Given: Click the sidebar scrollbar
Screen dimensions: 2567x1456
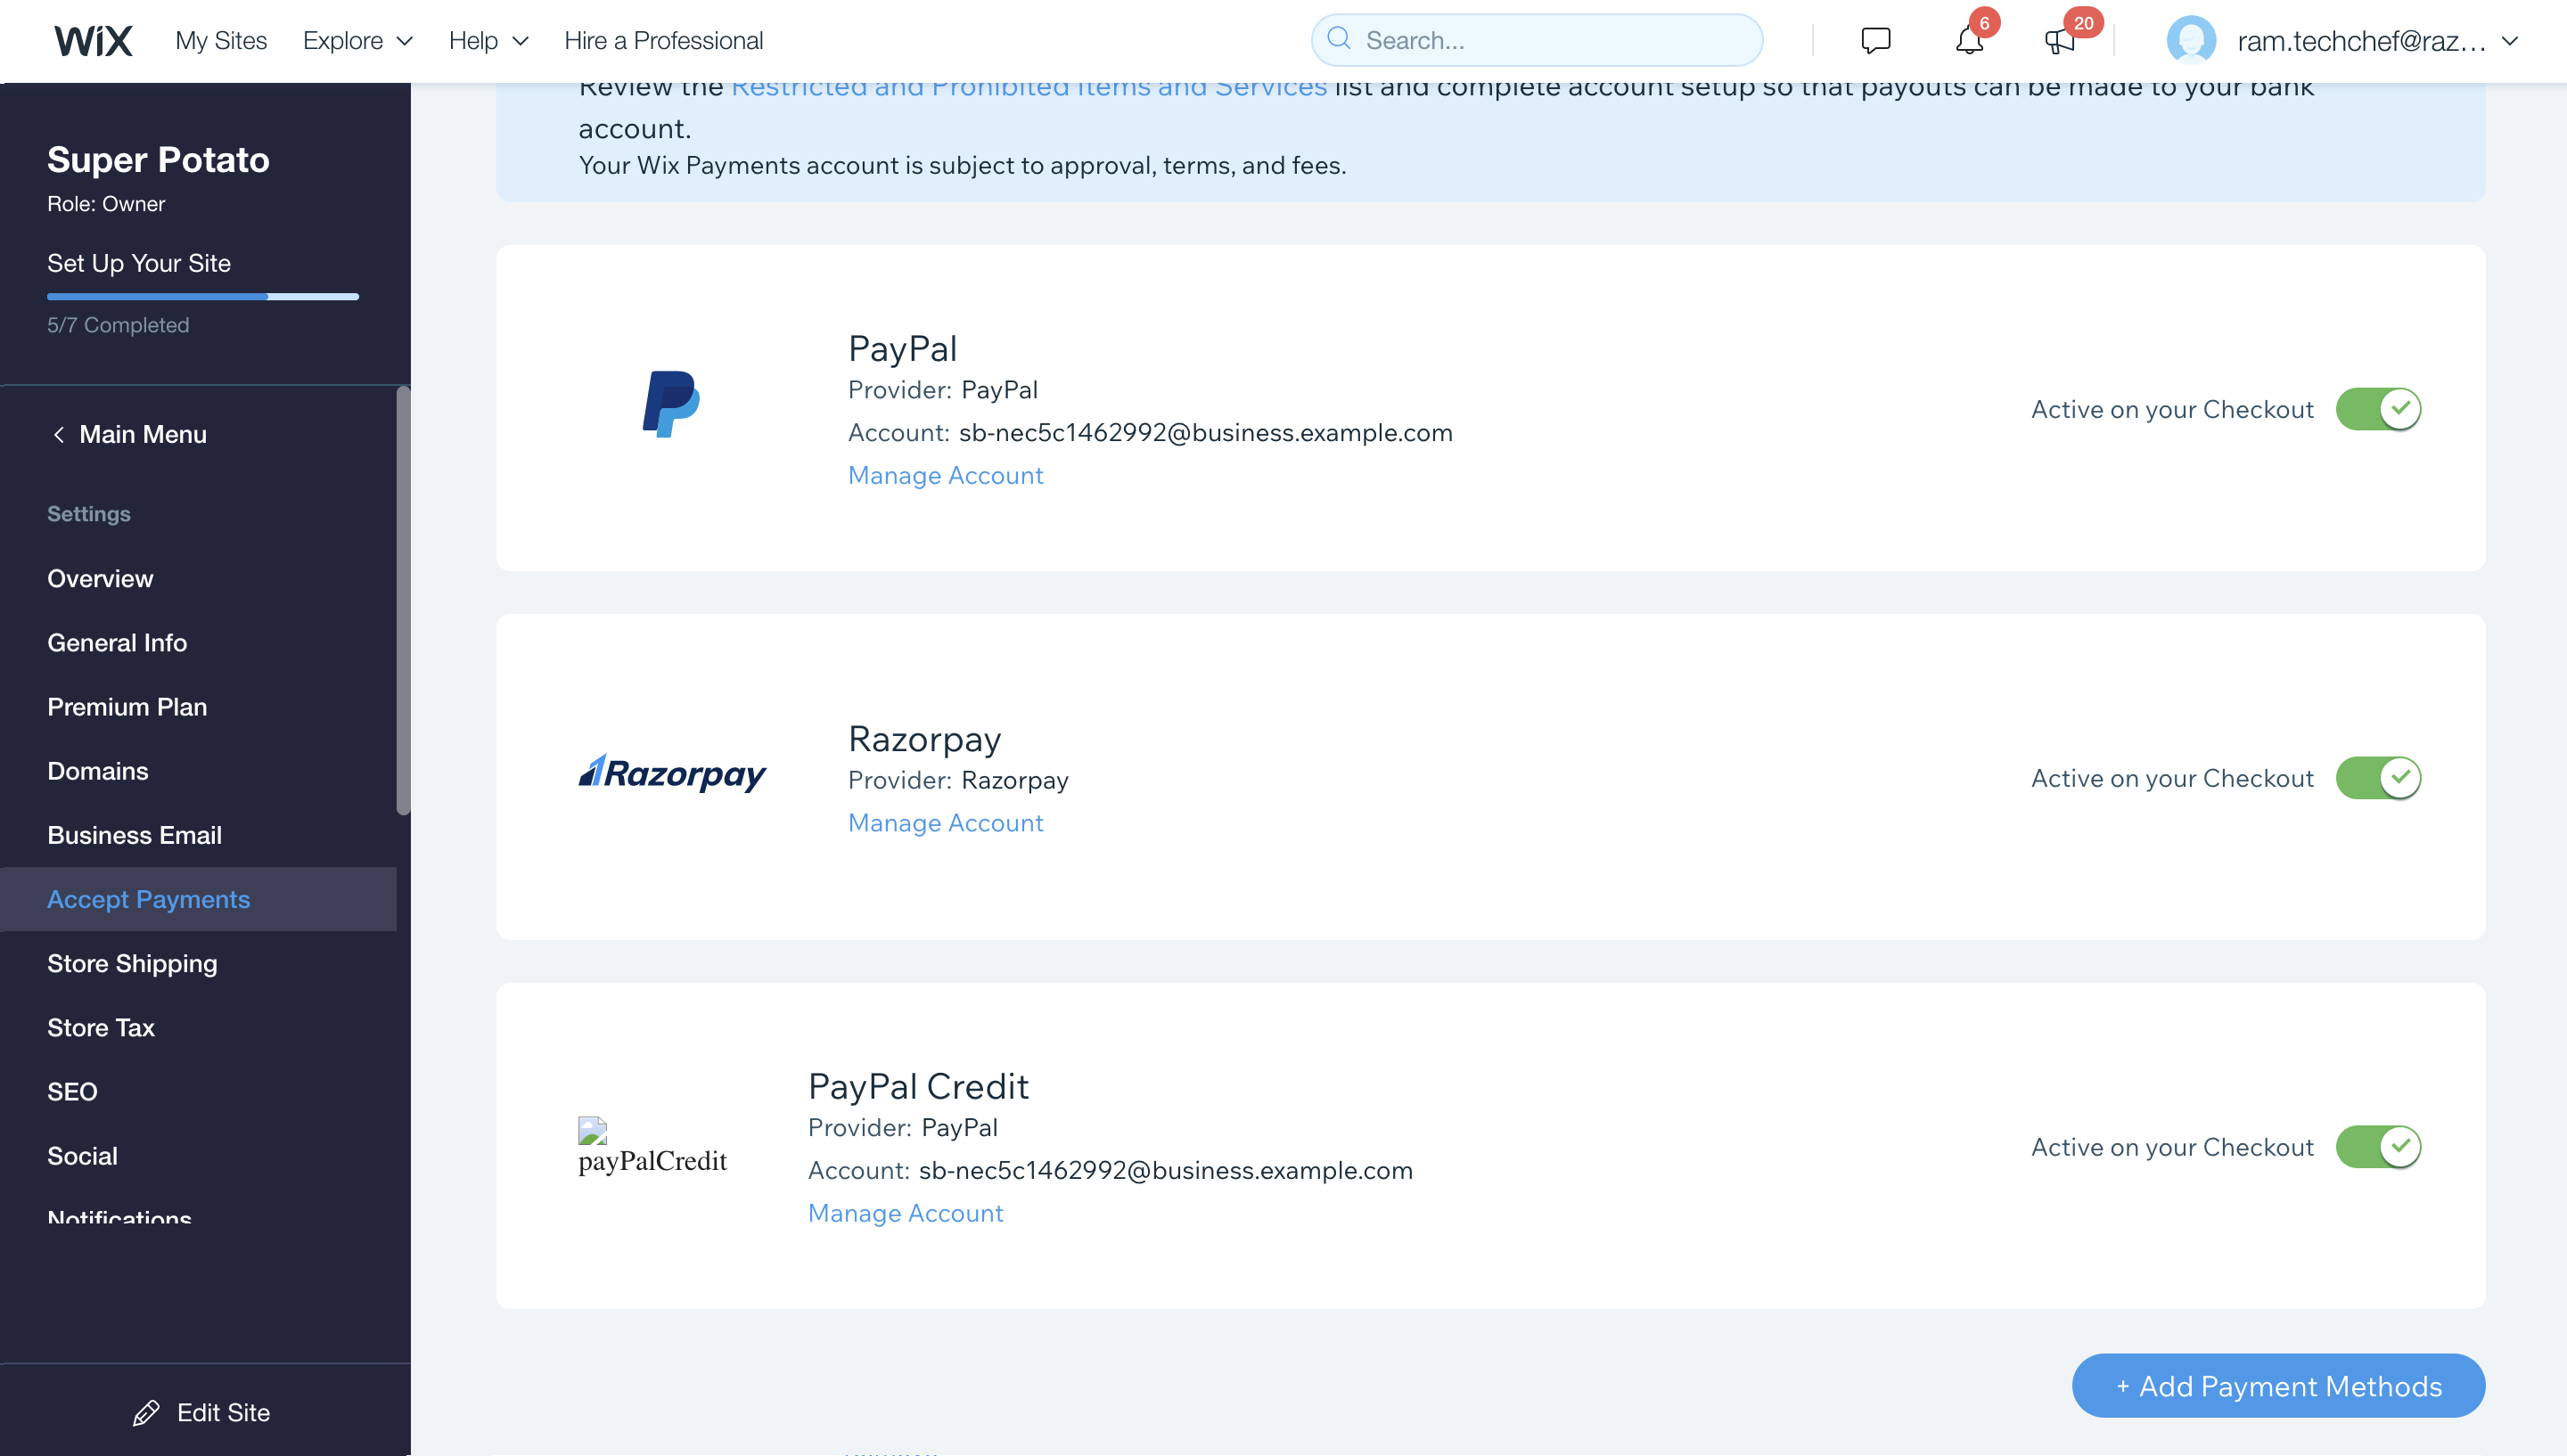Looking at the screenshot, I should click(x=403, y=600).
